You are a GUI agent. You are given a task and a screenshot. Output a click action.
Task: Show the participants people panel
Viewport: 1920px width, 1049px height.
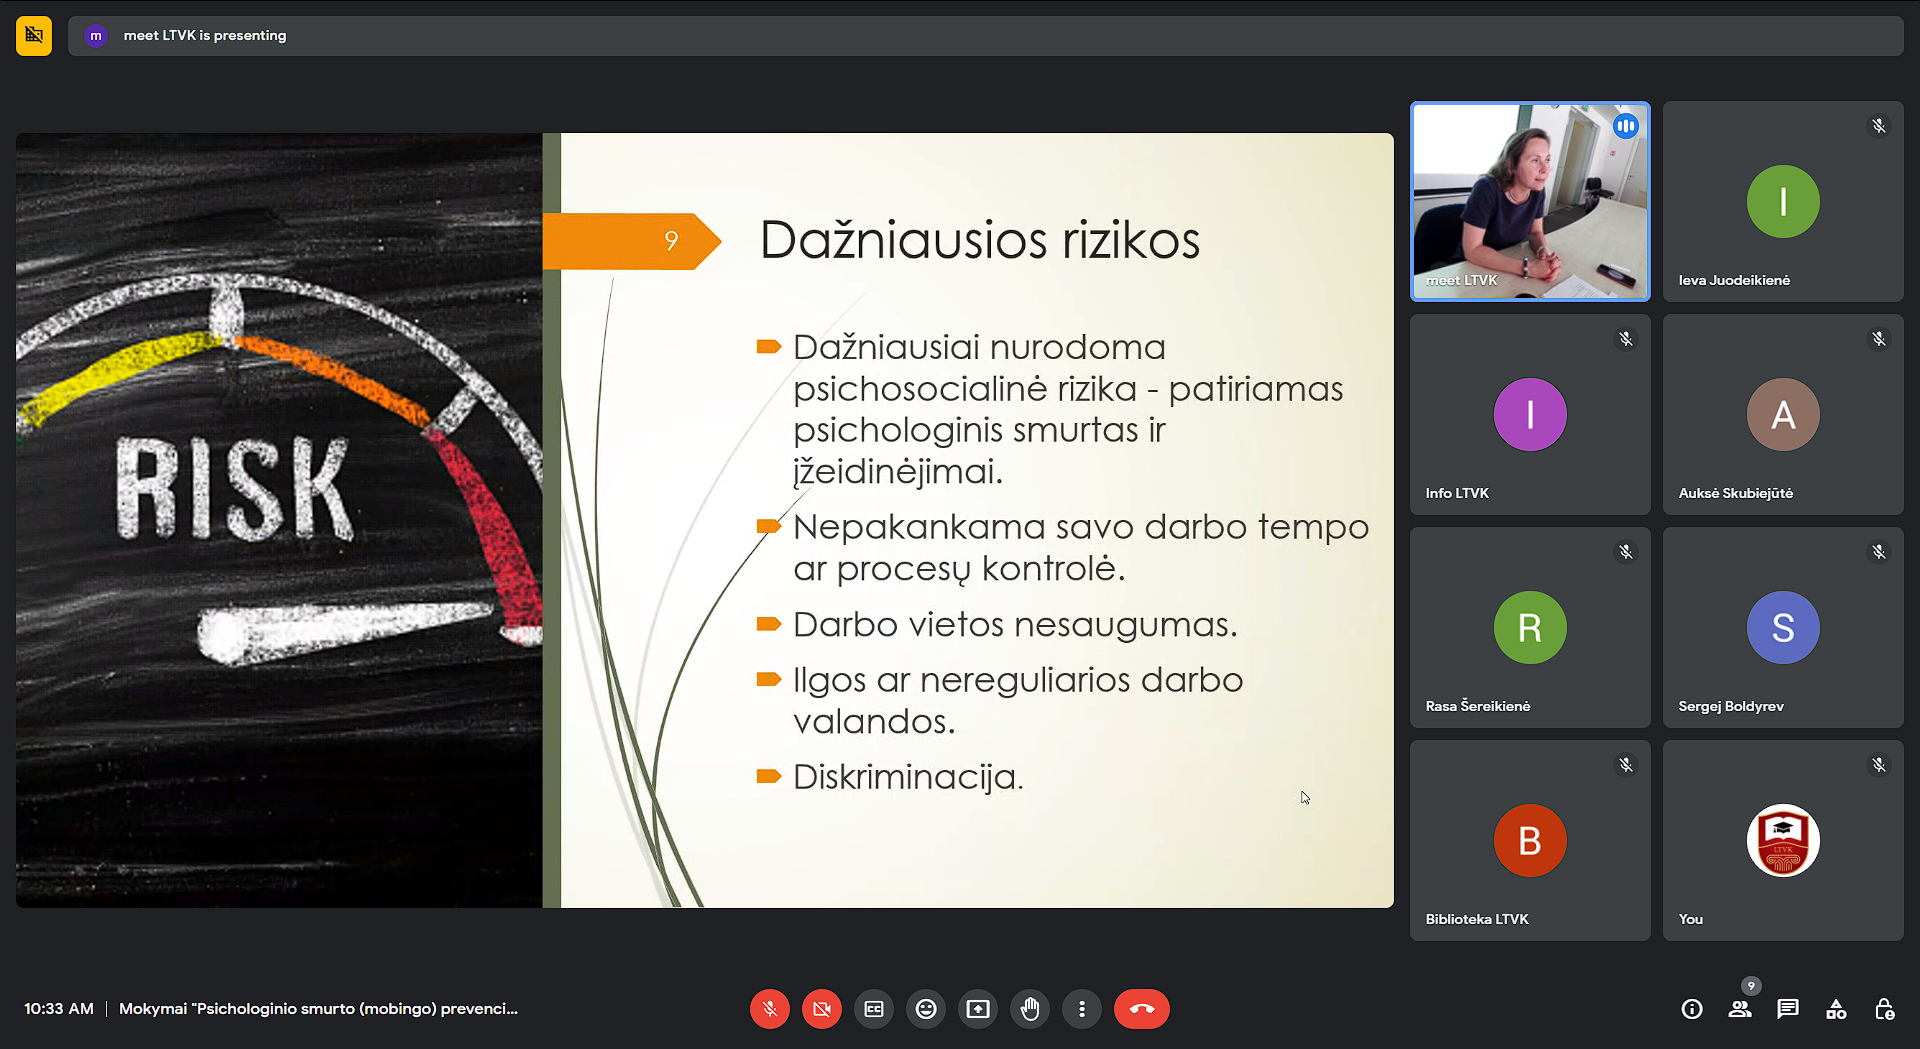coord(1740,1009)
